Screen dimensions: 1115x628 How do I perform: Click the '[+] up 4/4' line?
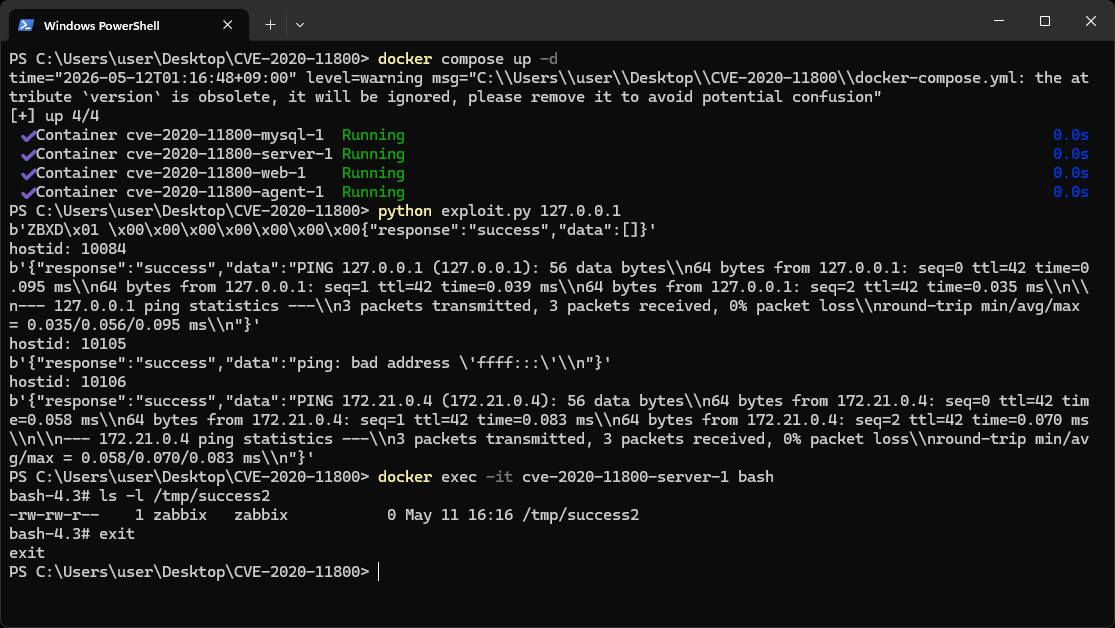point(54,116)
